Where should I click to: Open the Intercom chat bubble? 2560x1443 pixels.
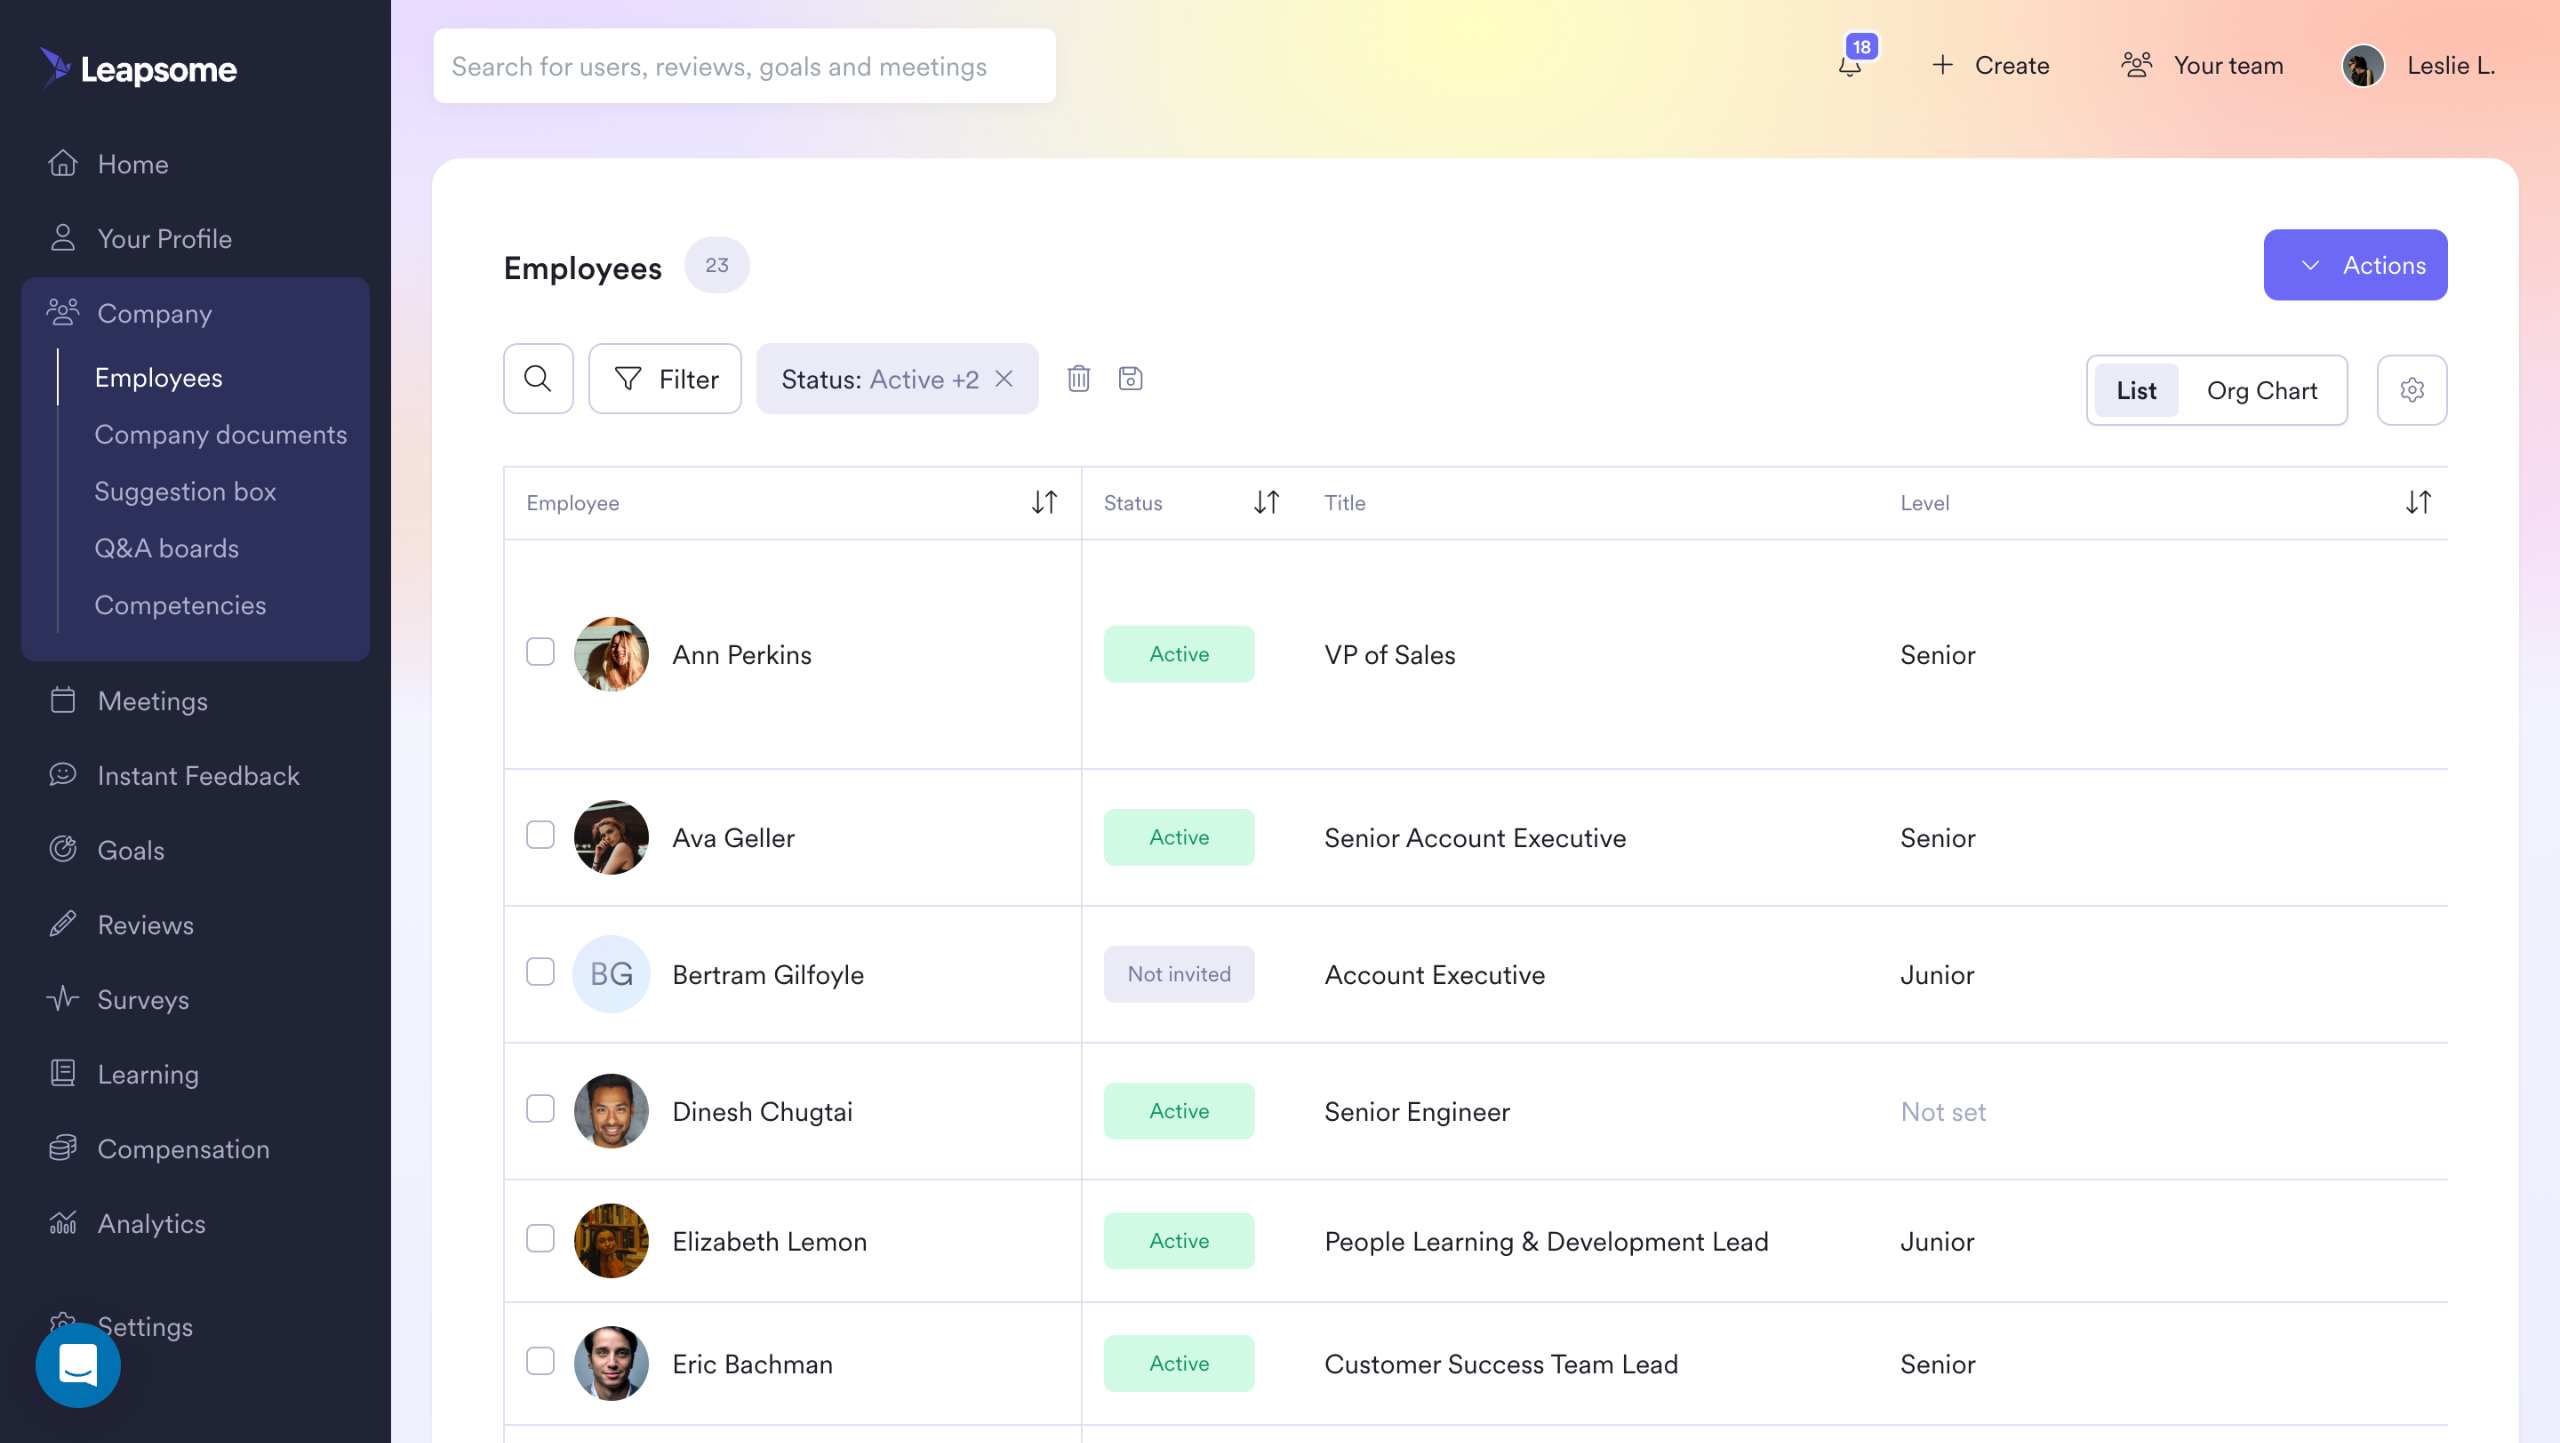point(78,1365)
